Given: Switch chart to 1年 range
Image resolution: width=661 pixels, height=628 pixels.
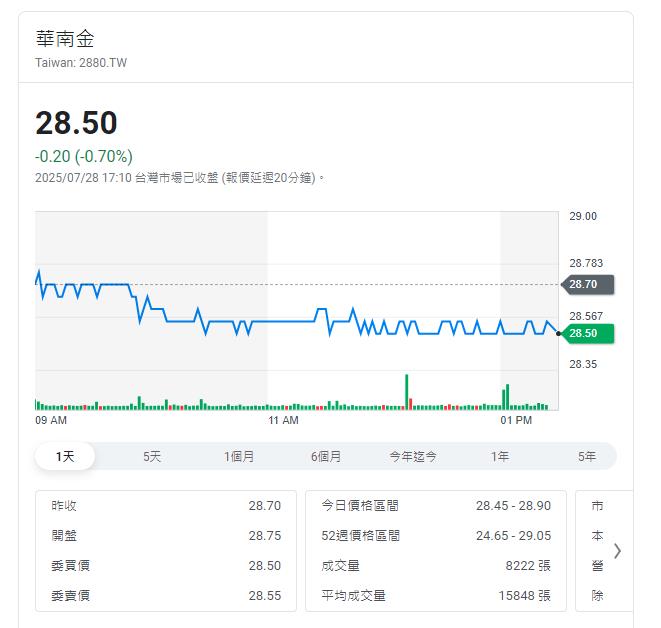Looking at the screenshot, I should coord(500,456).
